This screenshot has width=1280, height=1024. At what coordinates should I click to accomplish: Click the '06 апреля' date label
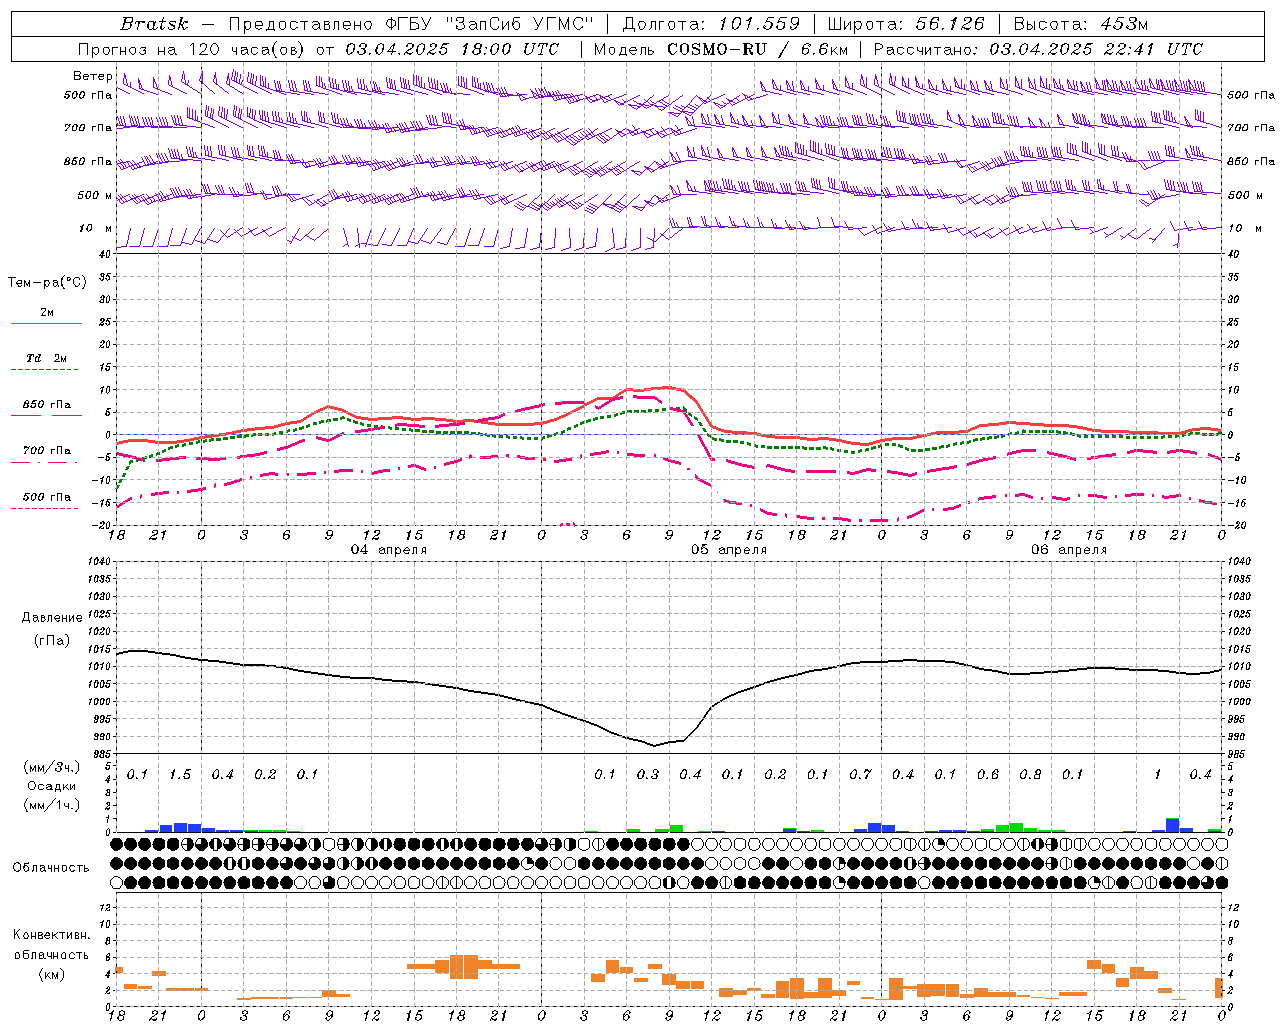(1069, 550)
